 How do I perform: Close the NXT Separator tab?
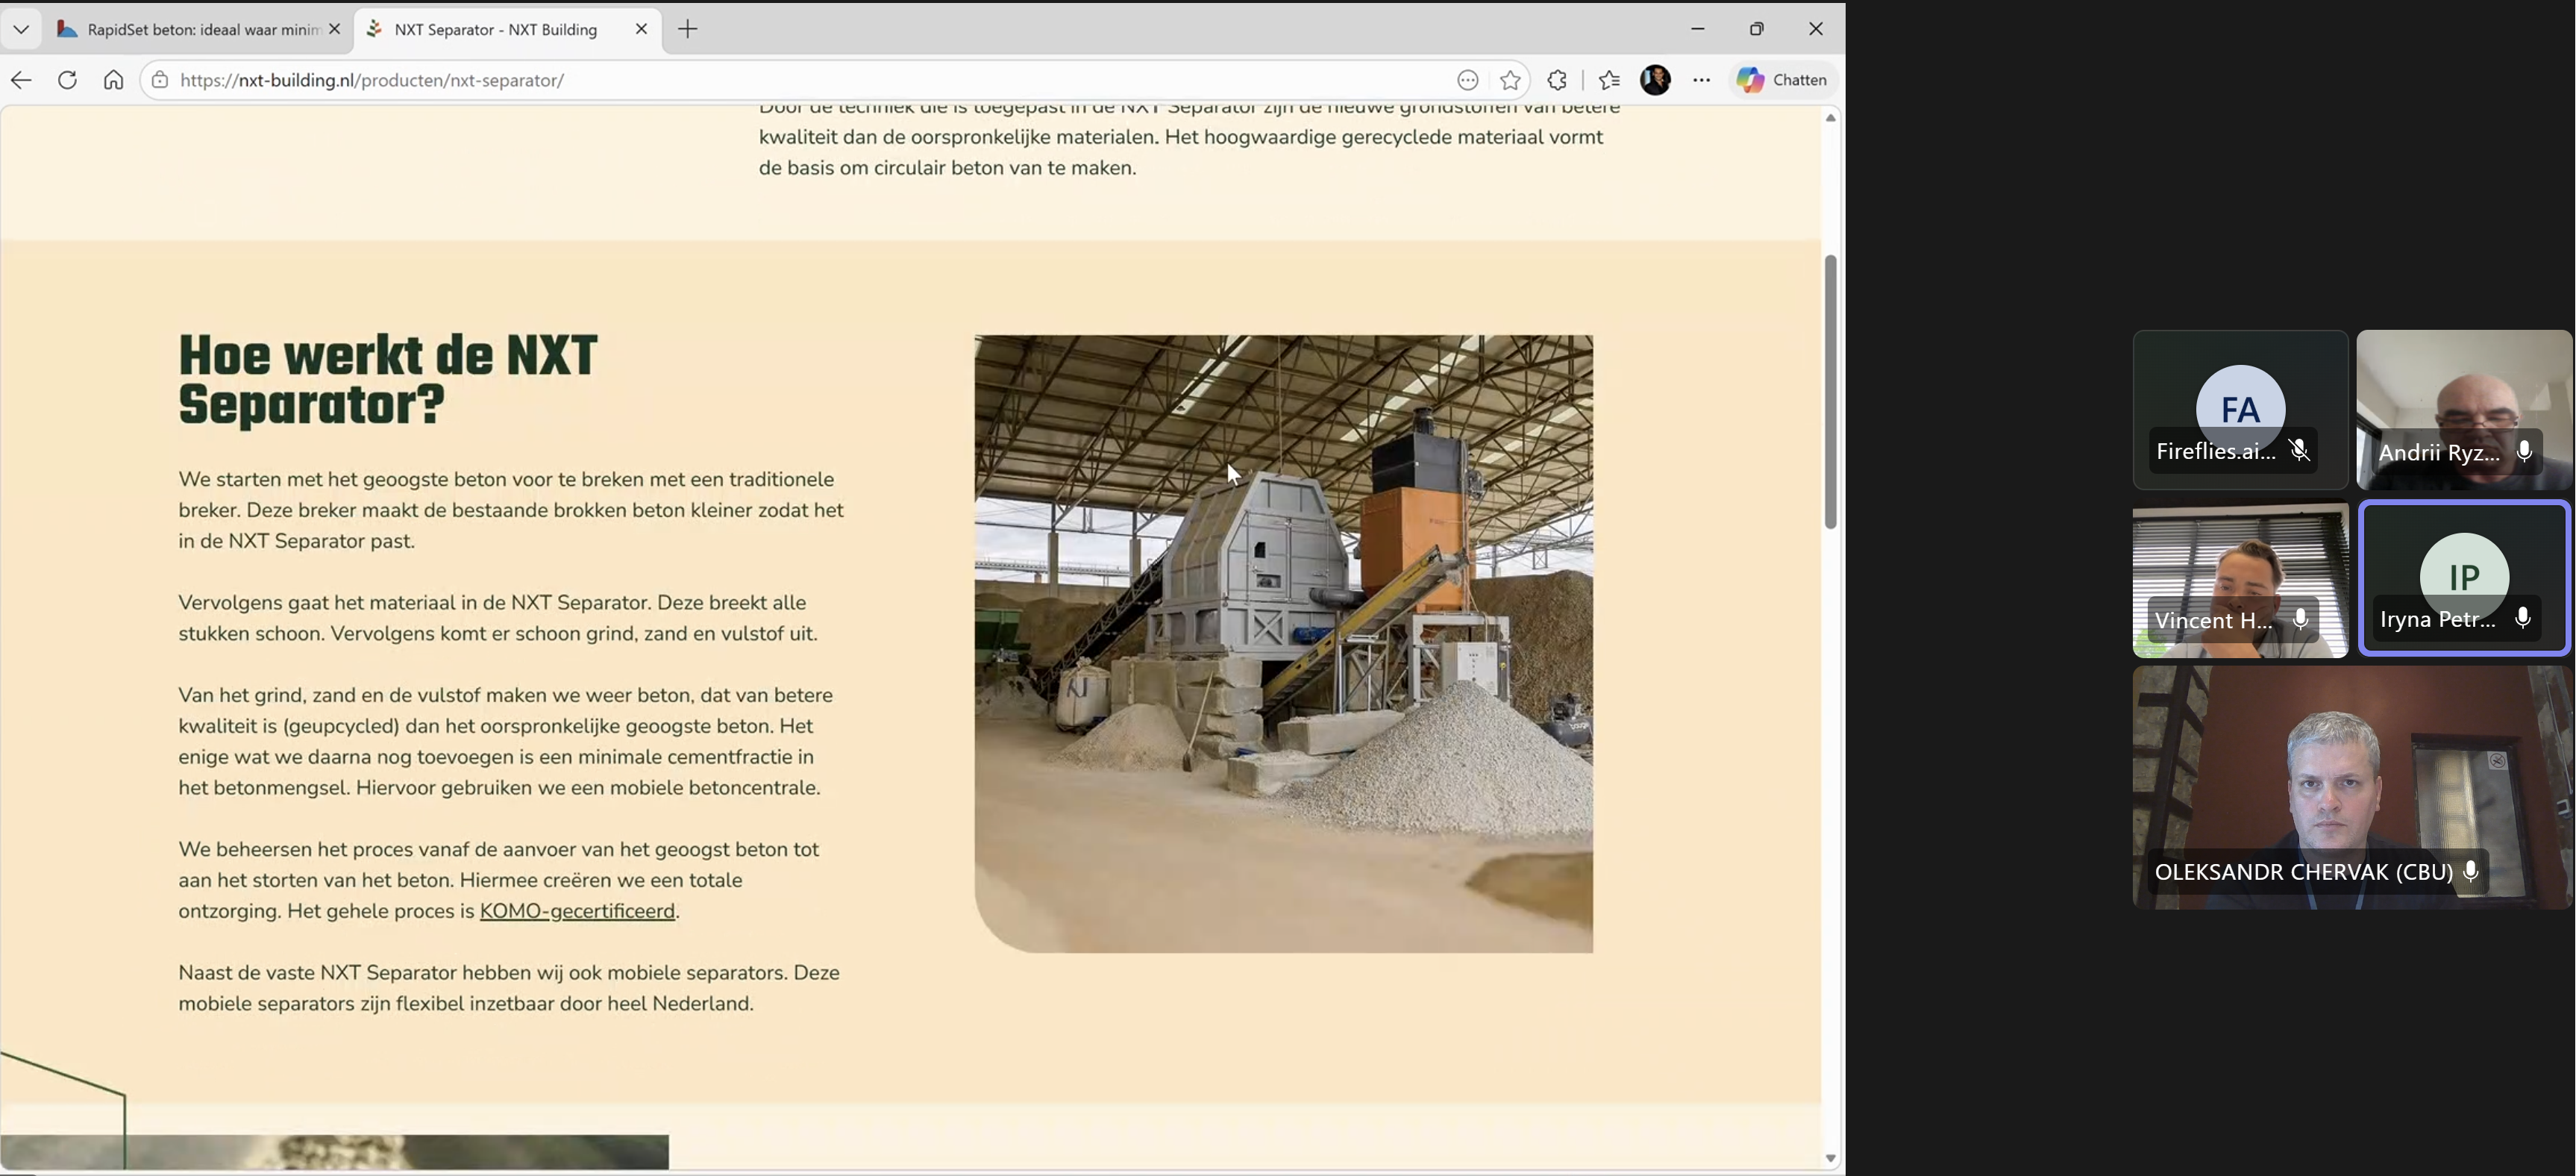(x=642, y=29)
